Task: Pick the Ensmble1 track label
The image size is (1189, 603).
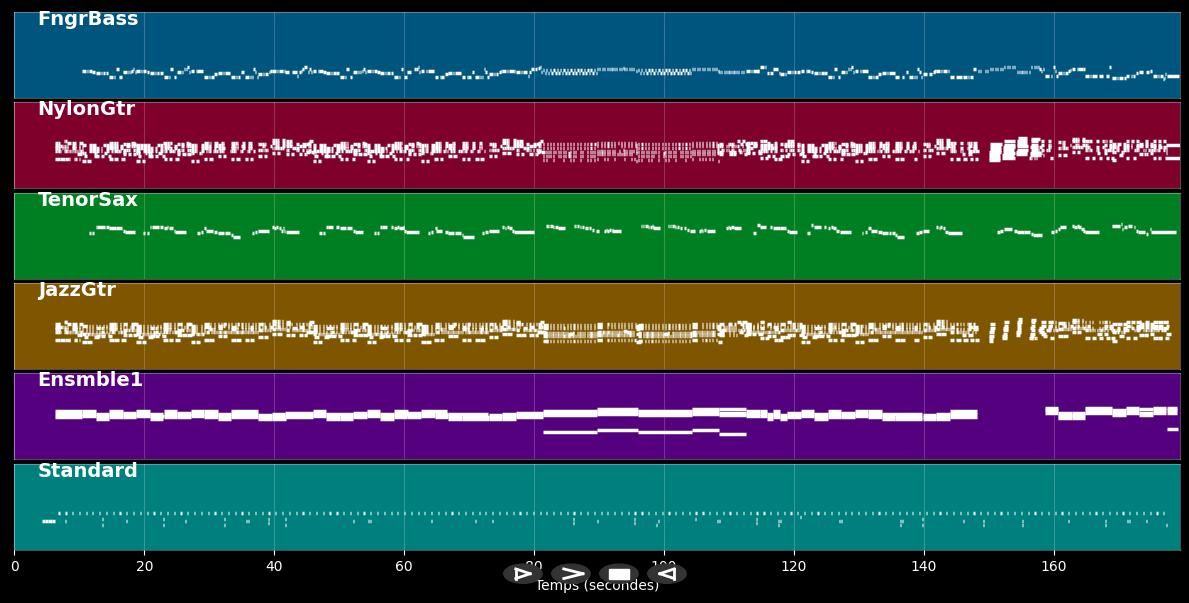Action: pos(90,380)
